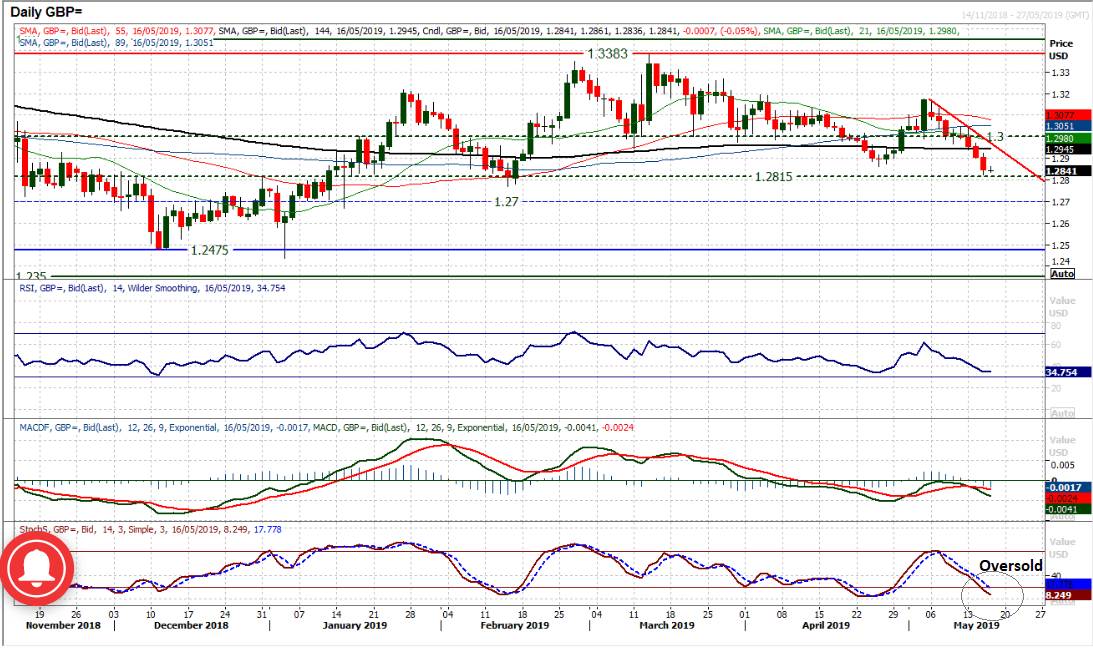This screenshot has width=1093, height=665.
Task: Click the 1.2815 support level label
Action: click(781, 177)
